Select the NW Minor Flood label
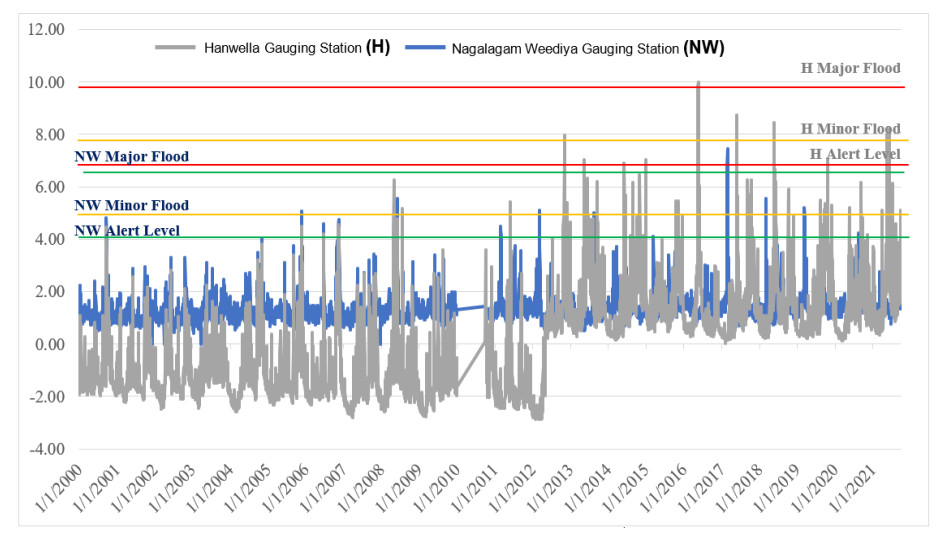943x542 pixels. (x=131, y=206)
